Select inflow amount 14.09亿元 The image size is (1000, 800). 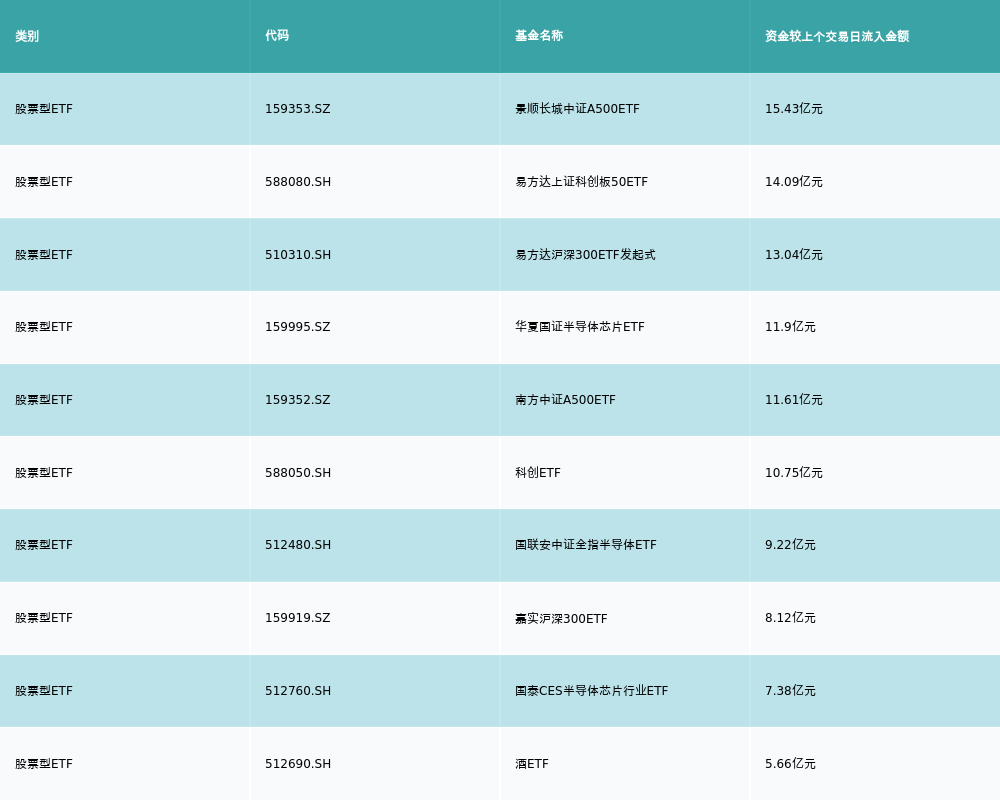pos(794,182)
